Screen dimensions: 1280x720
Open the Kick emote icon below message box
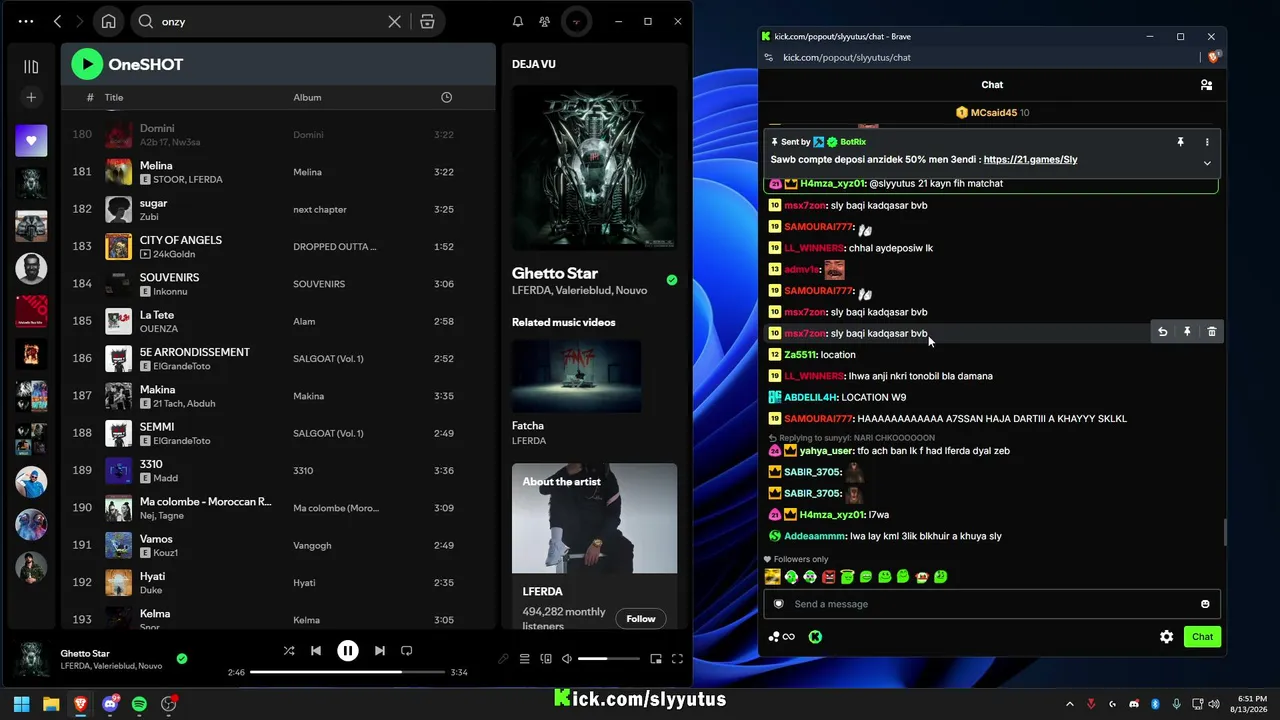point(815,637)
